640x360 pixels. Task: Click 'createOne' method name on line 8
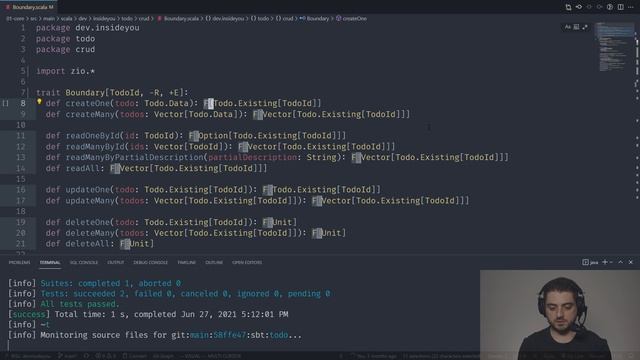pos(87,103)
